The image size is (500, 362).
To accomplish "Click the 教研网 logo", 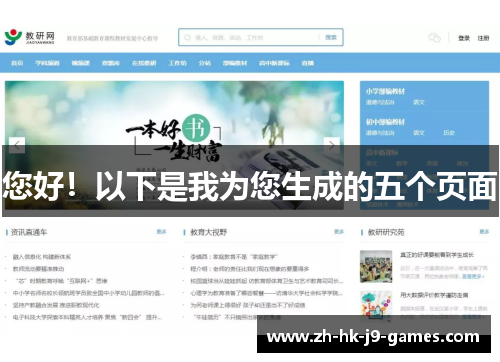I will click(x=29, y=37).
